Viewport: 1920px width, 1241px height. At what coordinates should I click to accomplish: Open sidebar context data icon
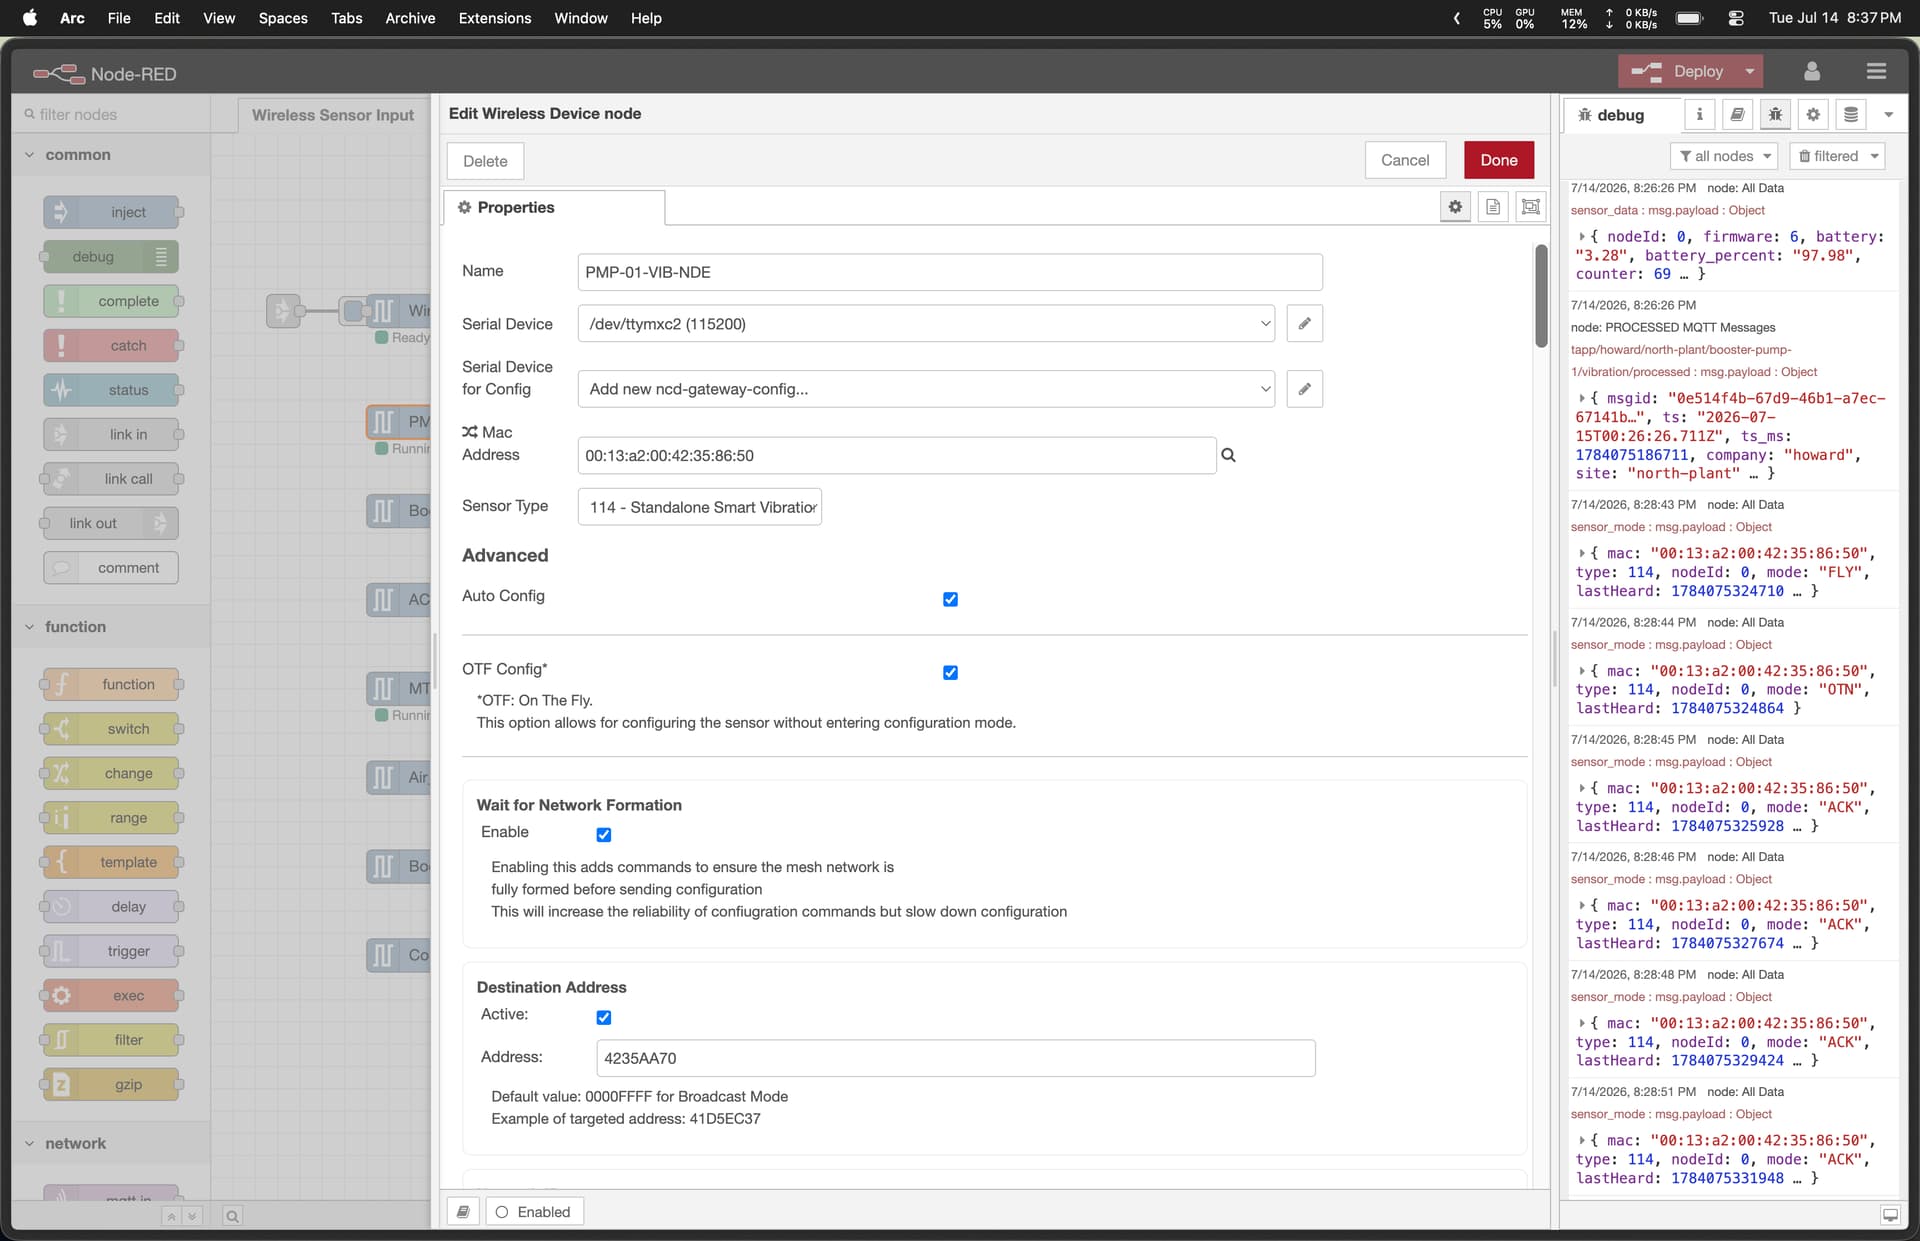pos(1851,115)
